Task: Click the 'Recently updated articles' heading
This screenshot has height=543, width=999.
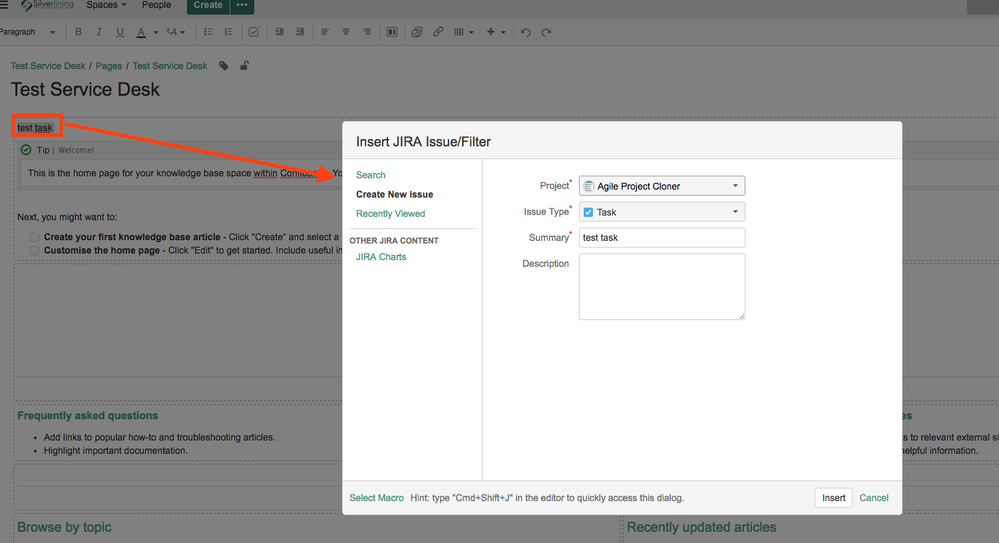Action: tap(701, 527)
